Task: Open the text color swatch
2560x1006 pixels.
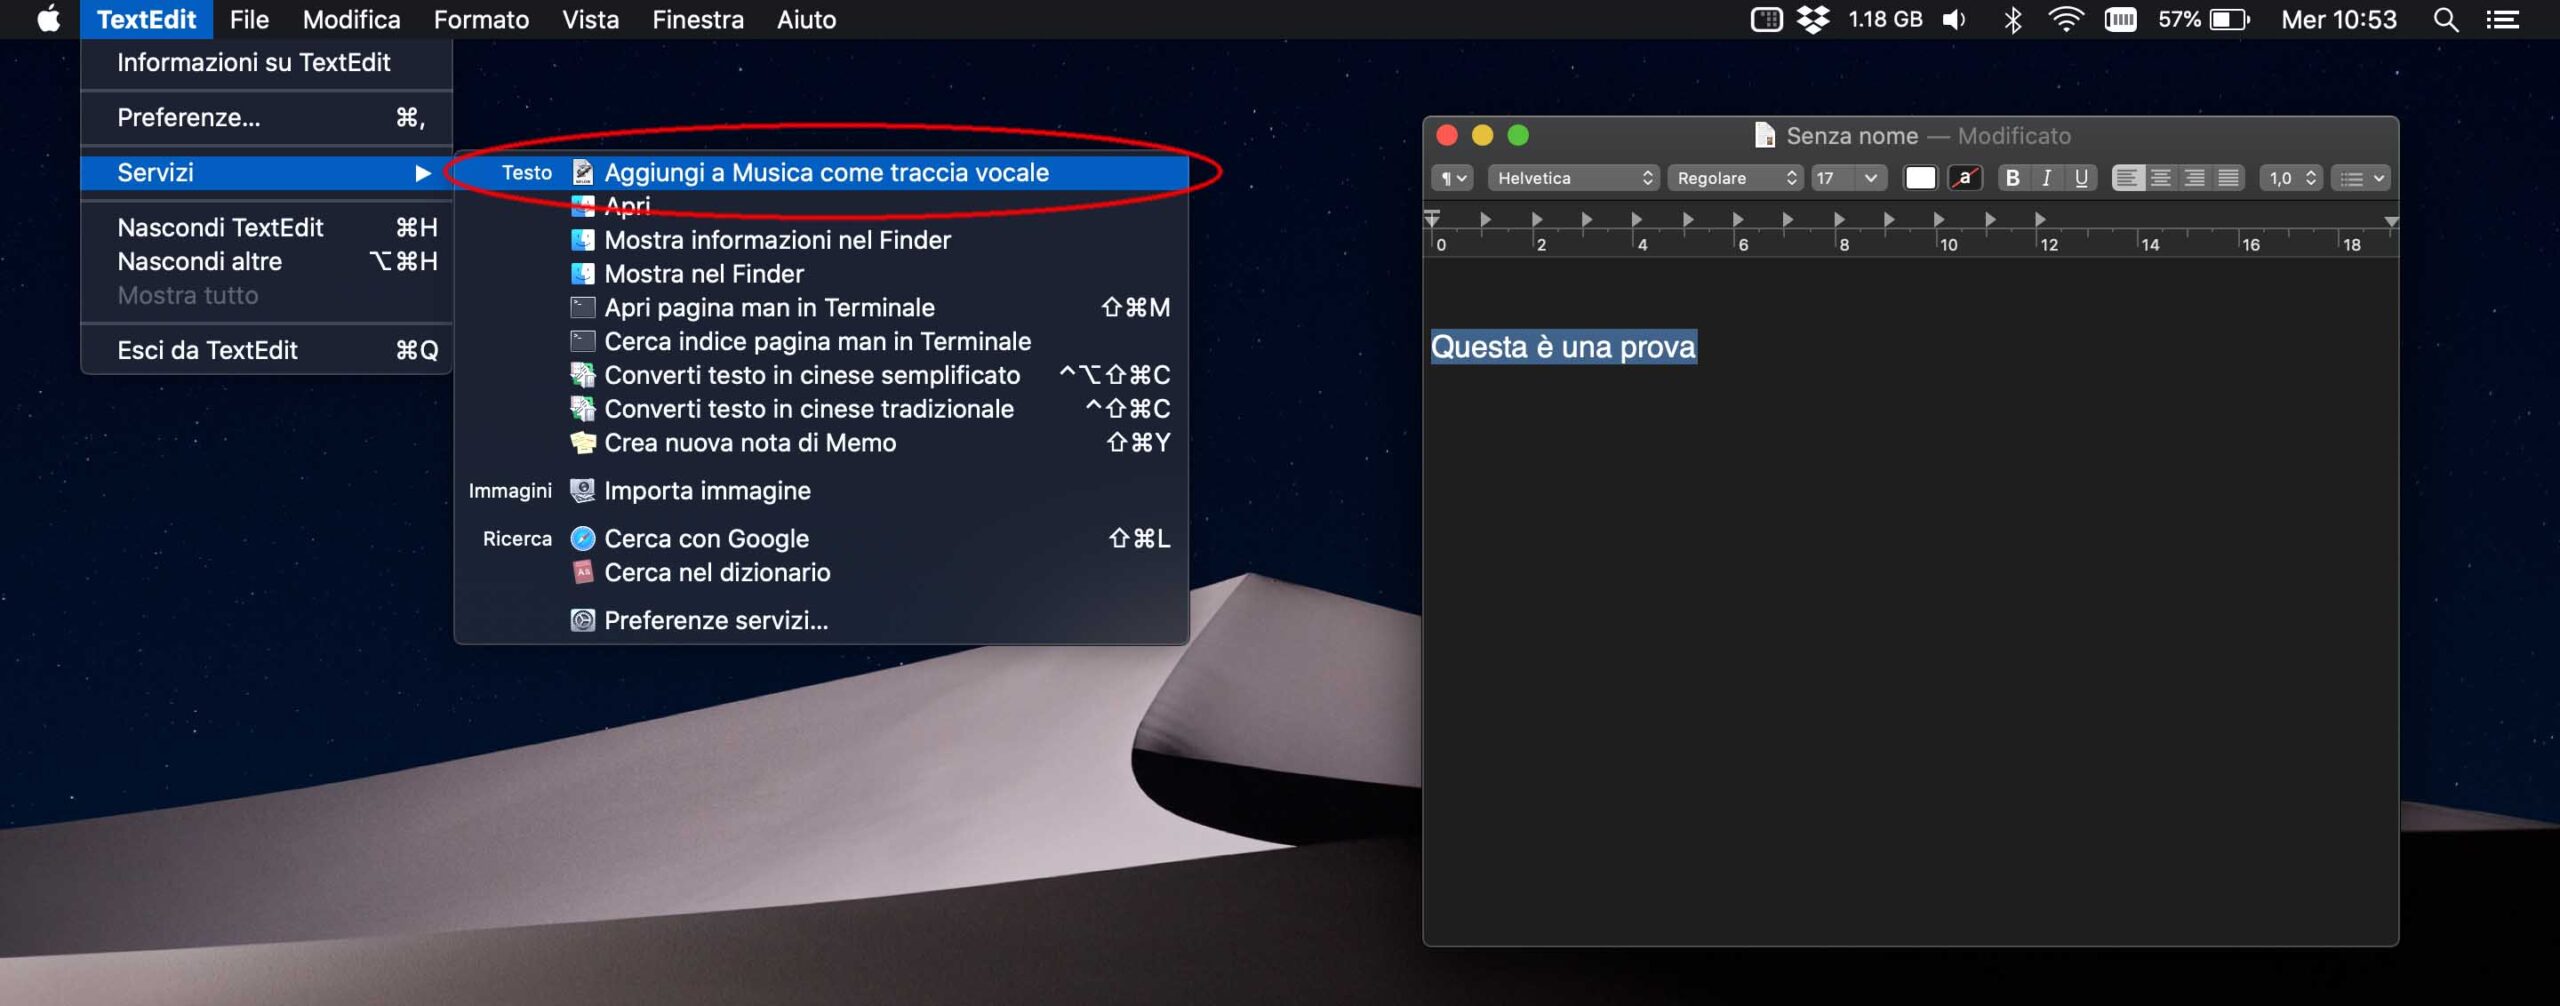Action: coord(1920,178)
